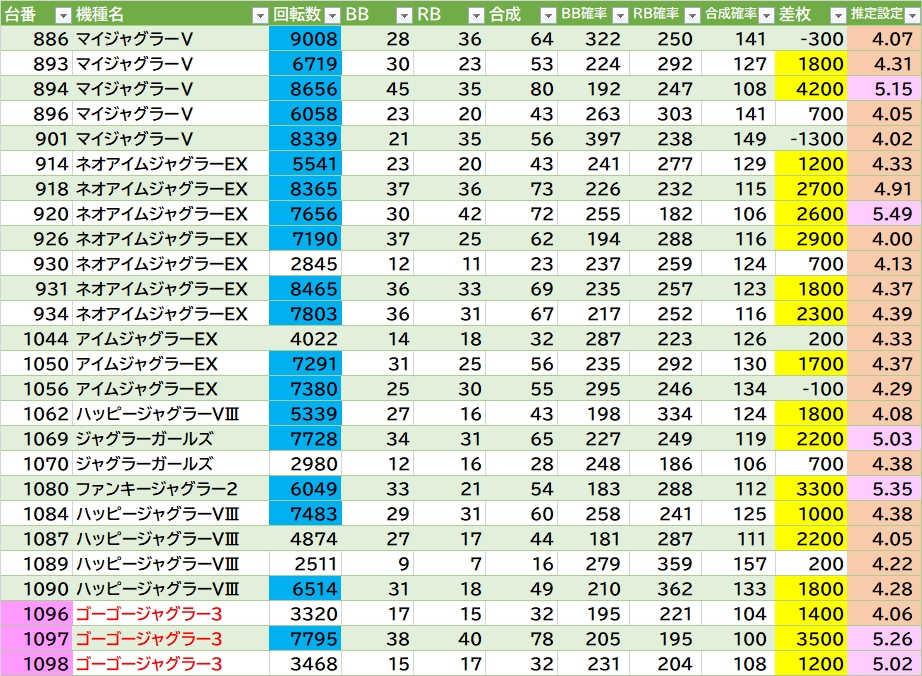Viewport: 922px width, 676px height.
Task: Select the yellow 差枚 cell showing 4200
Action: 811,89
